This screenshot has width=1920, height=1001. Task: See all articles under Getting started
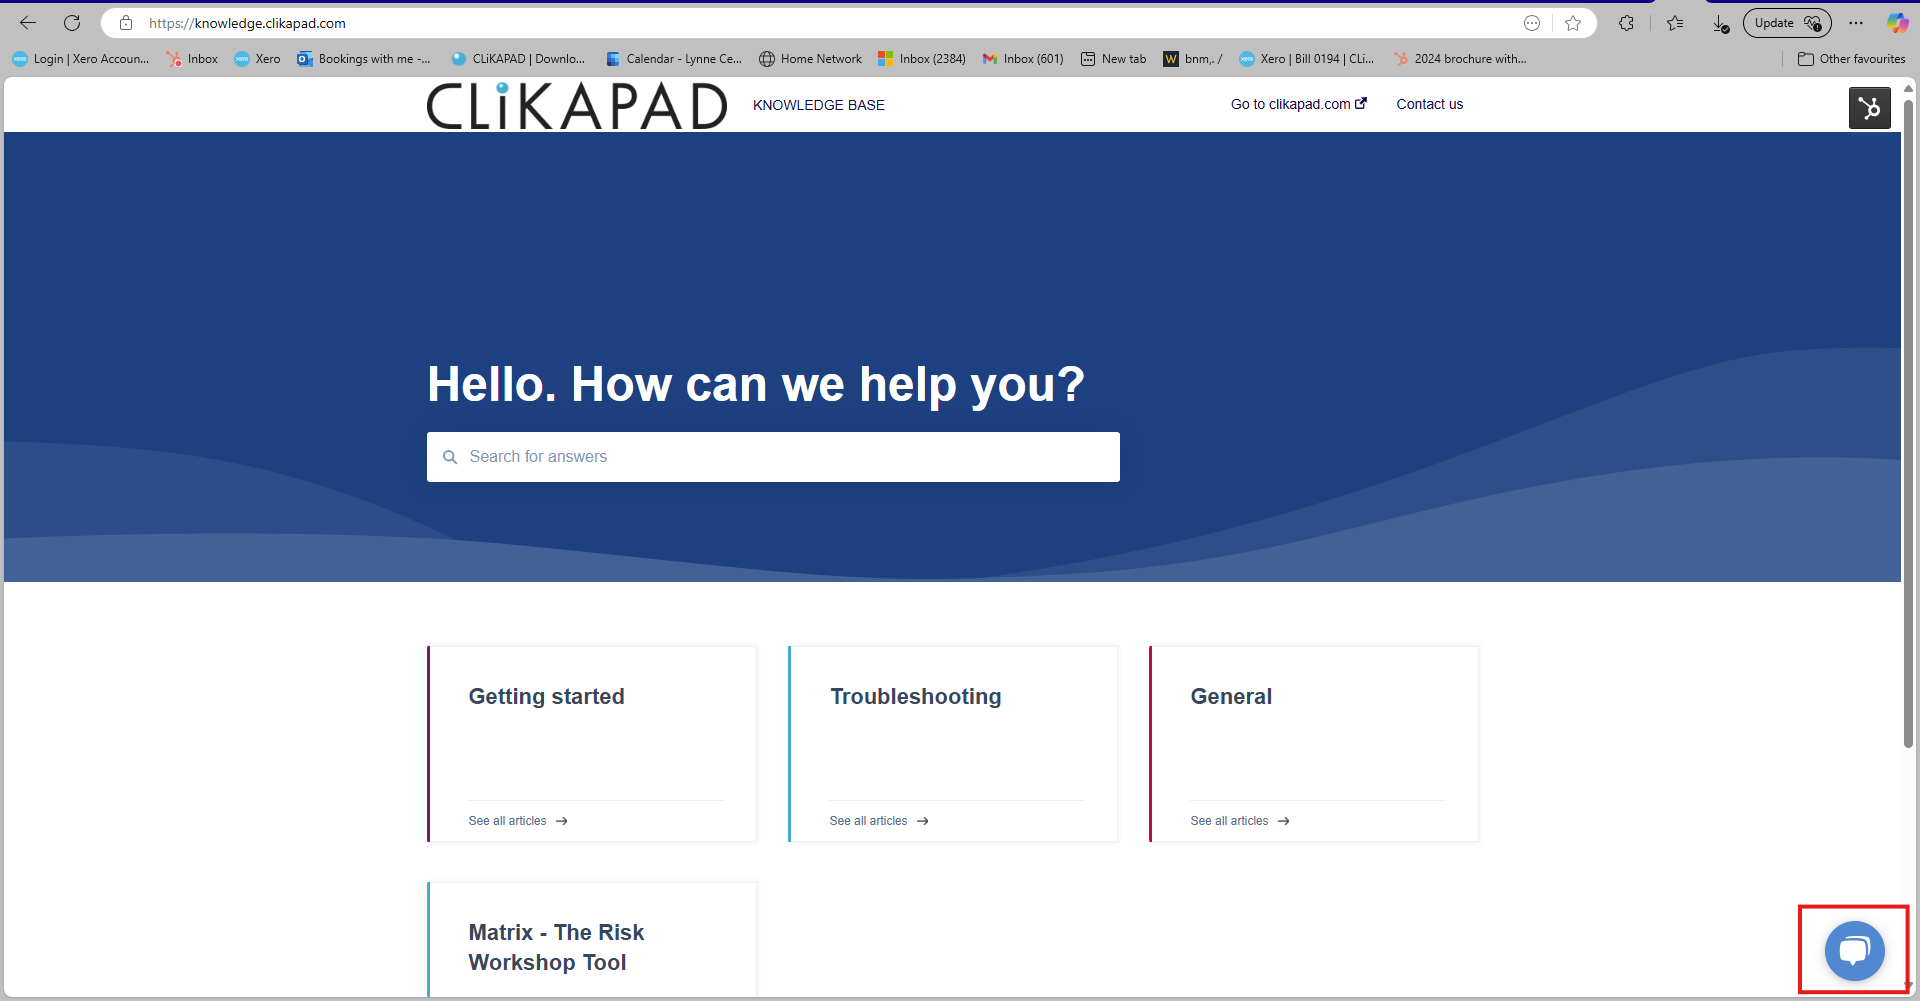pos(518,821)
